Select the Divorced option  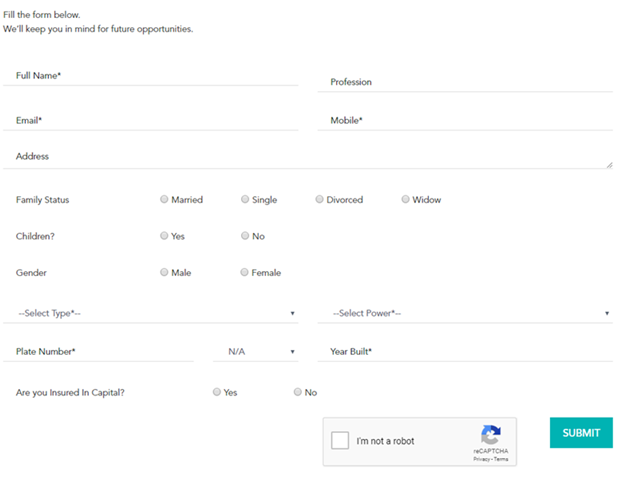point(319,199)
